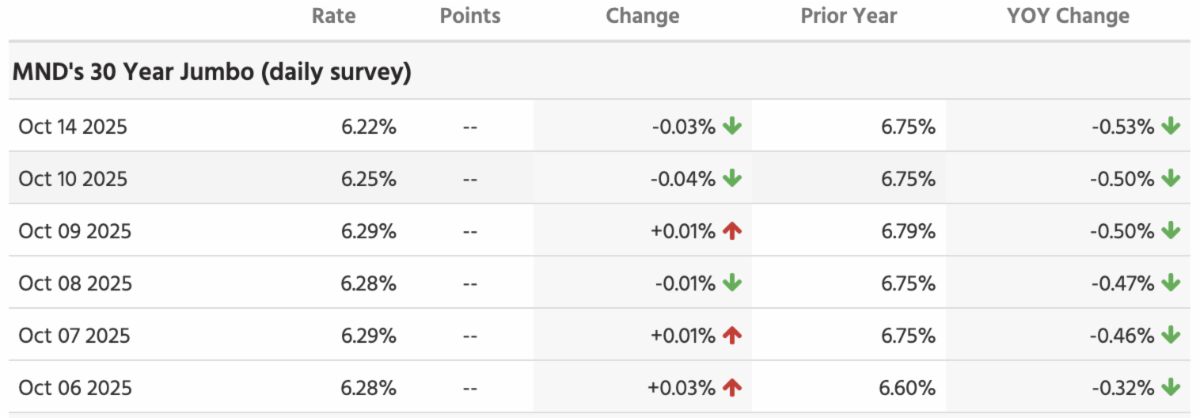Click the green down arrow for Oct 14 Change

point(732,127)
